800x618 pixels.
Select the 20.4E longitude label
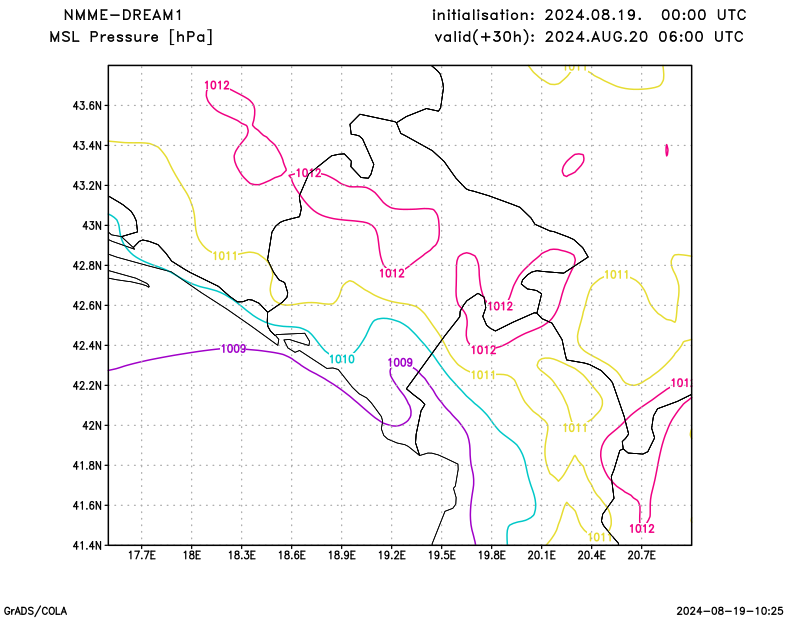click(x=591, y=555)
